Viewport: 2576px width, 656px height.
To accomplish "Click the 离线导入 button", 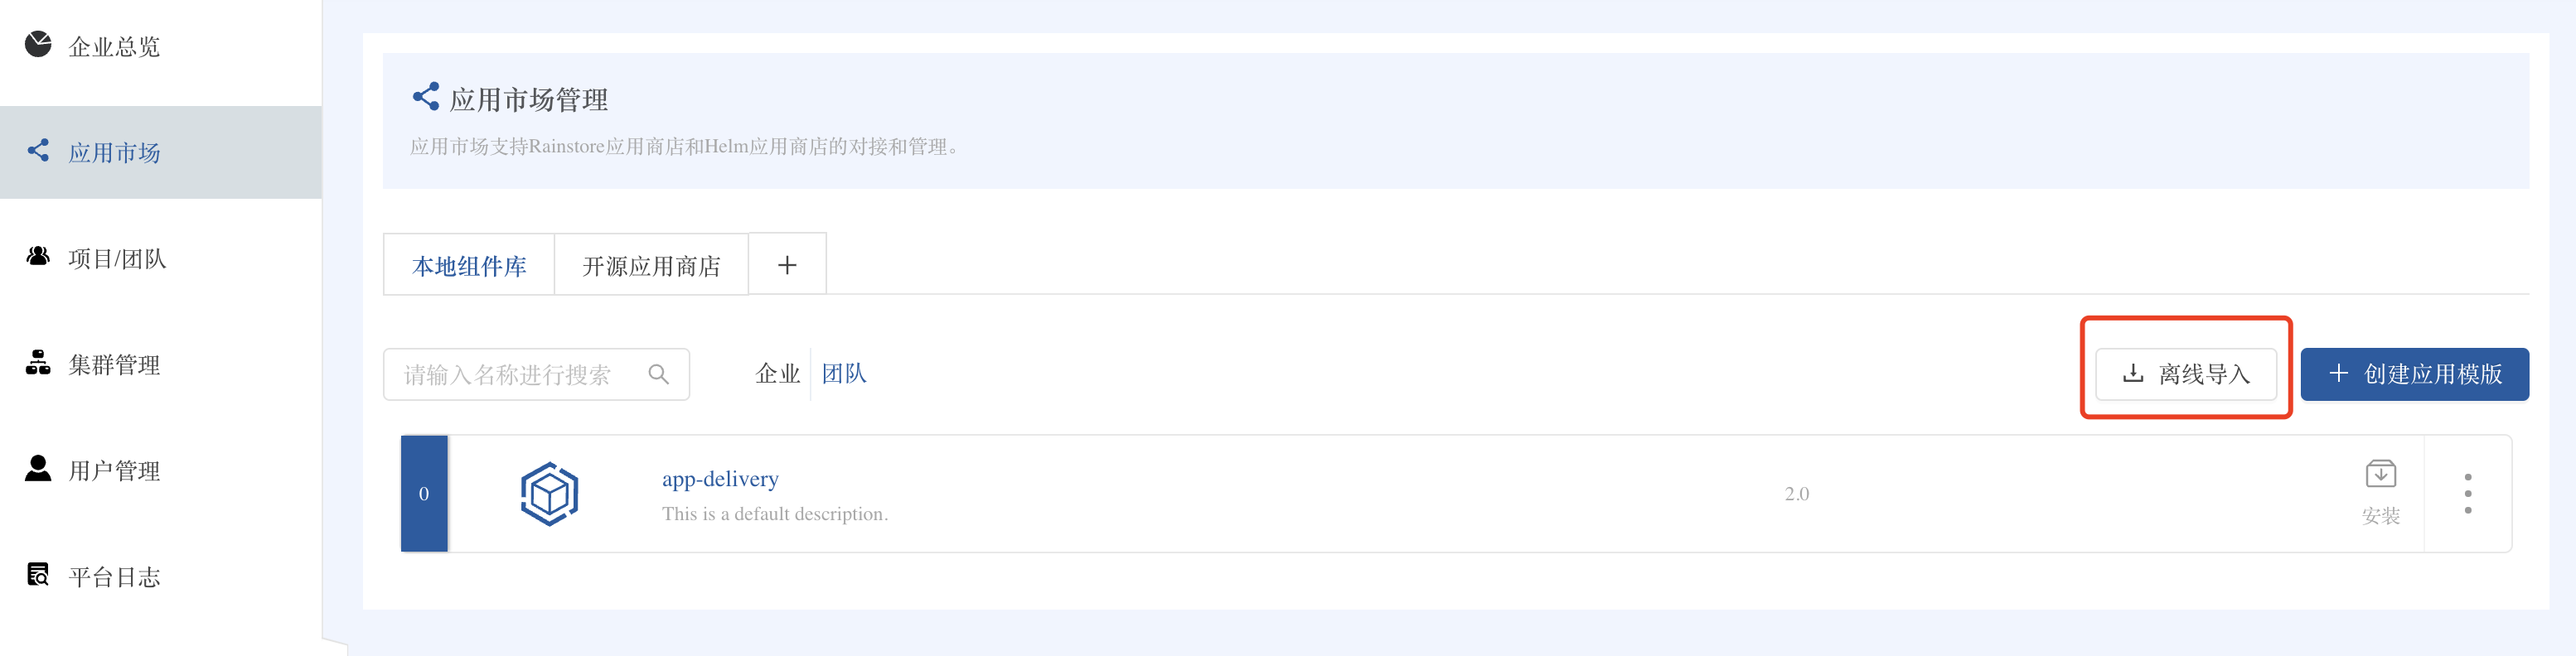I will point(2185,374).
